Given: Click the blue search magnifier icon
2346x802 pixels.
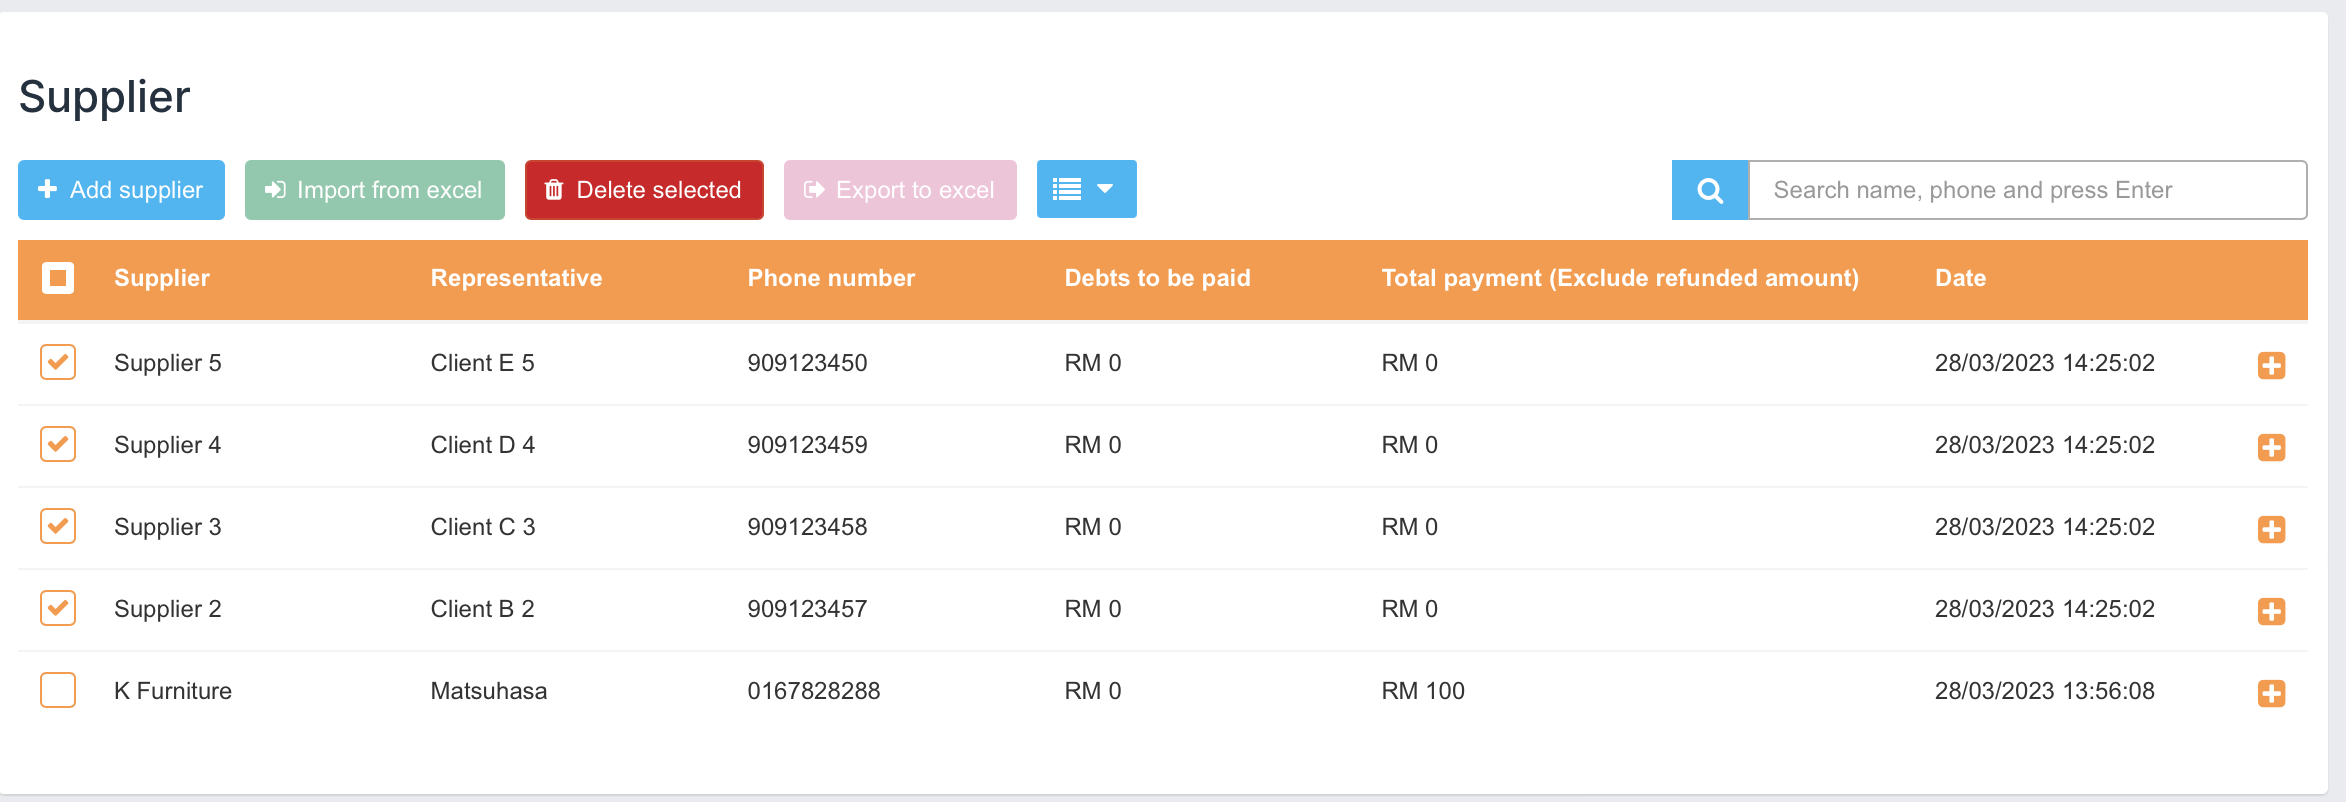Looking at the screenshot, I should 1709,190.
